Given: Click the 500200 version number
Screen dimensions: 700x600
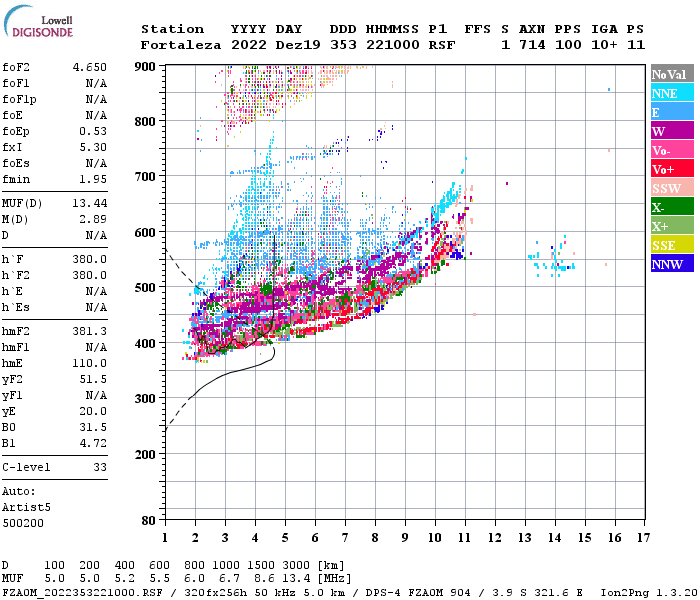Looking at the screenshot, I should (x=23, y=523).
